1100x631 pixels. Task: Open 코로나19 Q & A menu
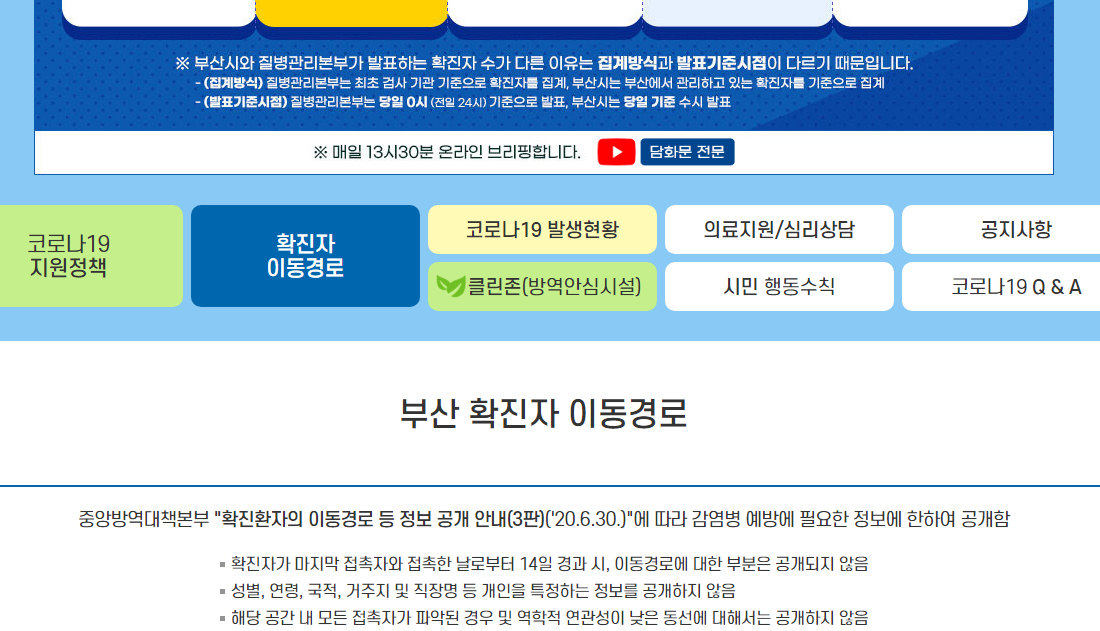pos(1001,286)
